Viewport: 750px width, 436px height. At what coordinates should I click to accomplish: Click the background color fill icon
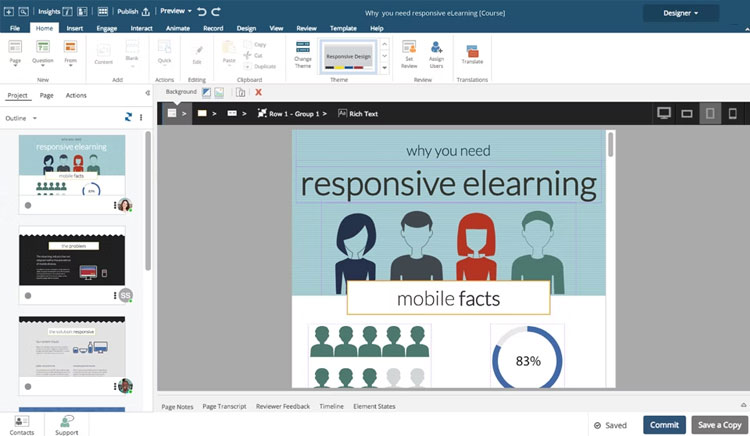[206, 92]
